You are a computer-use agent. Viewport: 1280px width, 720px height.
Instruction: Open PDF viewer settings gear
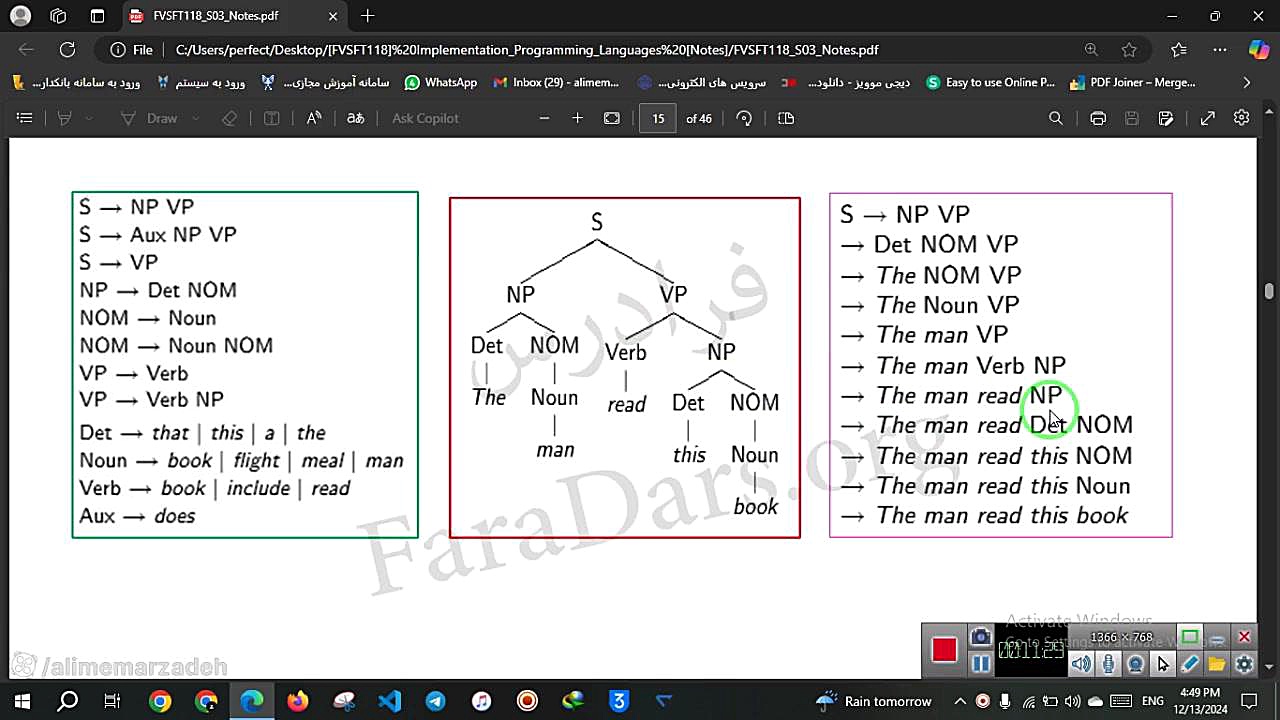click(1242, 118)
